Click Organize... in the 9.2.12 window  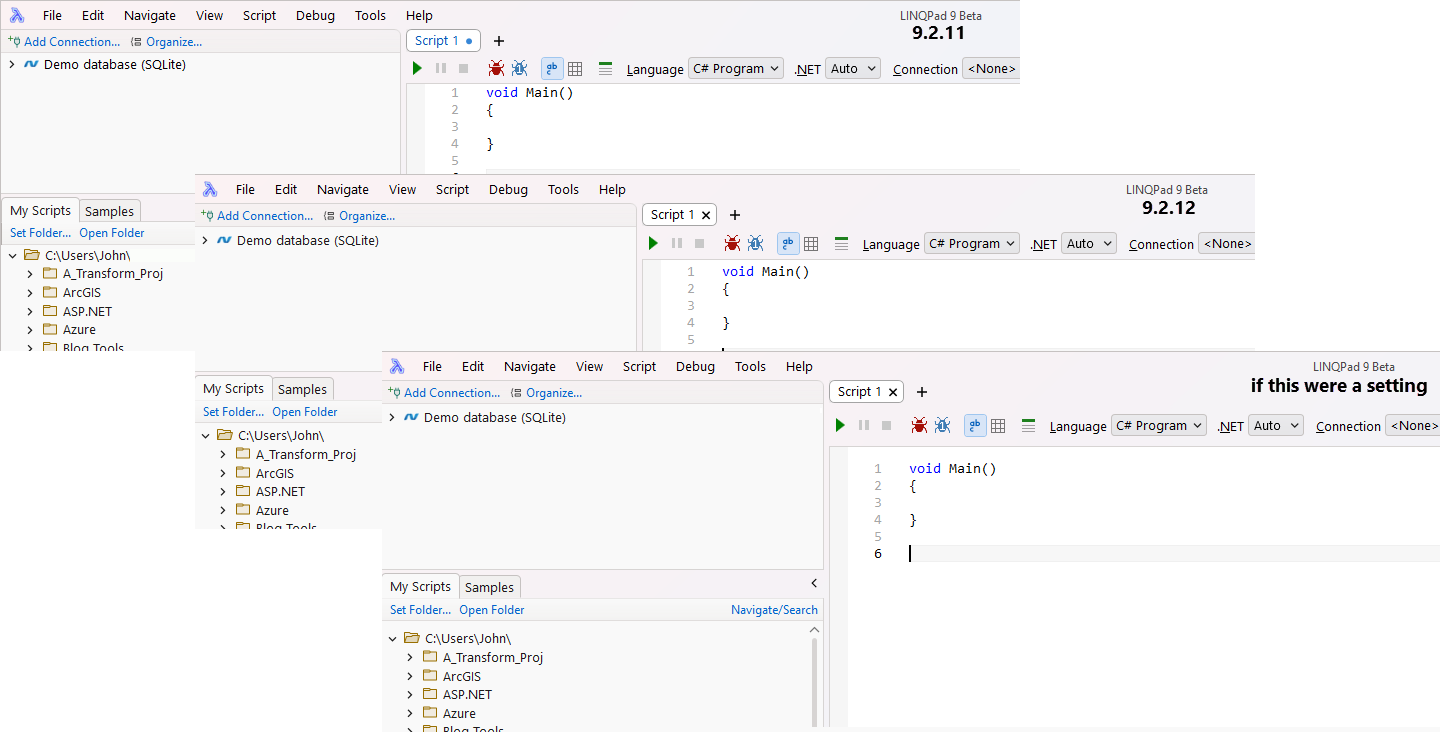[359, 215]
